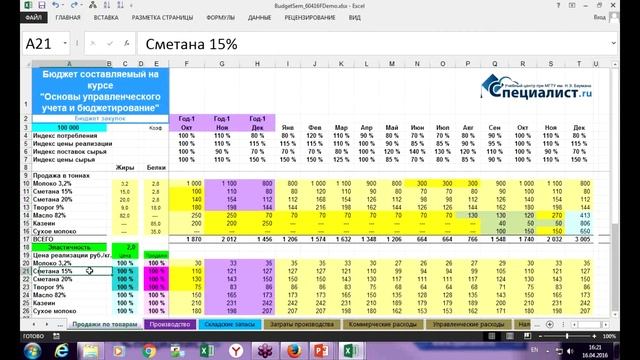Open the РАЗМЕТКА СТРАНИЦЫ ribbon tab
This screenshot has height=360, width=640.
point(162,18)
